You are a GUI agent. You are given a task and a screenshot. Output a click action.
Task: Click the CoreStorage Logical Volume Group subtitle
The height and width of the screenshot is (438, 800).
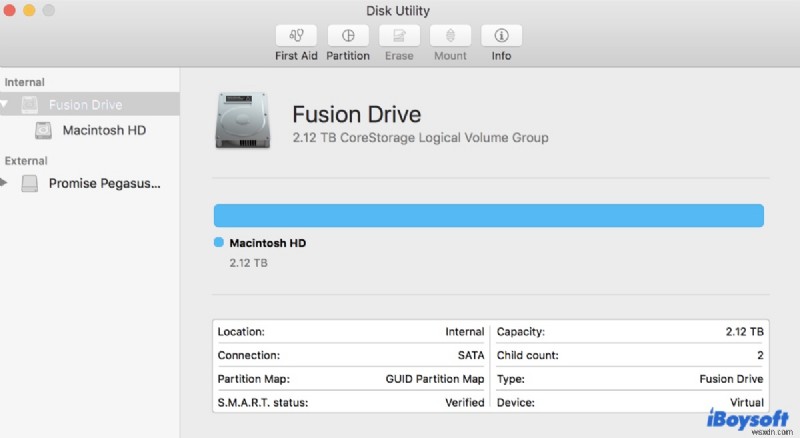tap(420, 138)
